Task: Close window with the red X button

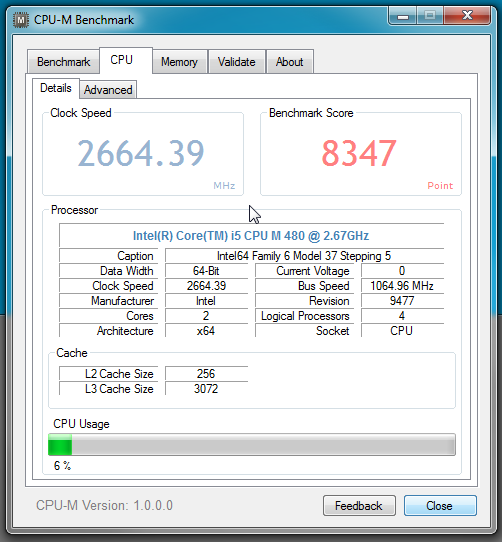Action: 467,16
